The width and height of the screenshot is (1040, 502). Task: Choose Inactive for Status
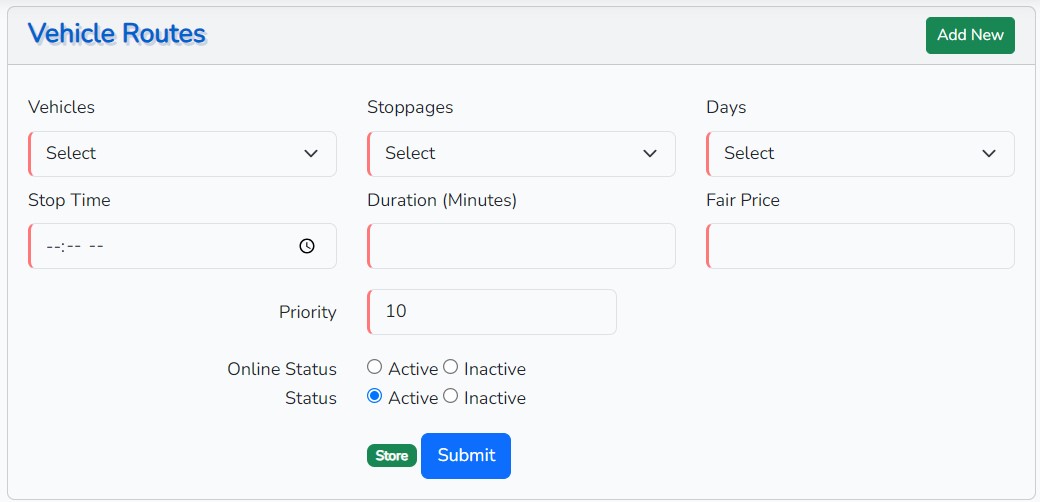pyautogui.click(x=450, y=396)
